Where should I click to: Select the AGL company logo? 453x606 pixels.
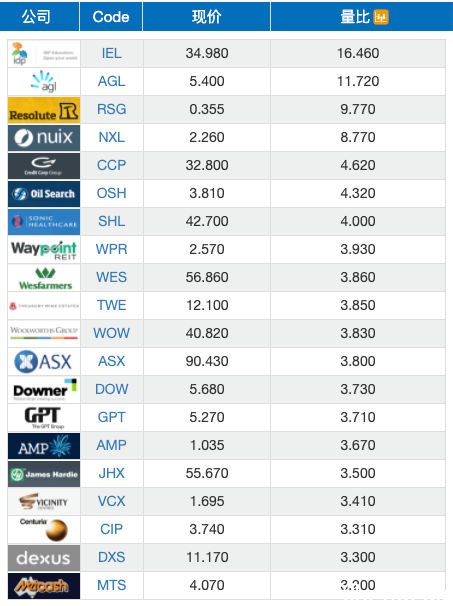coord(44,82)
